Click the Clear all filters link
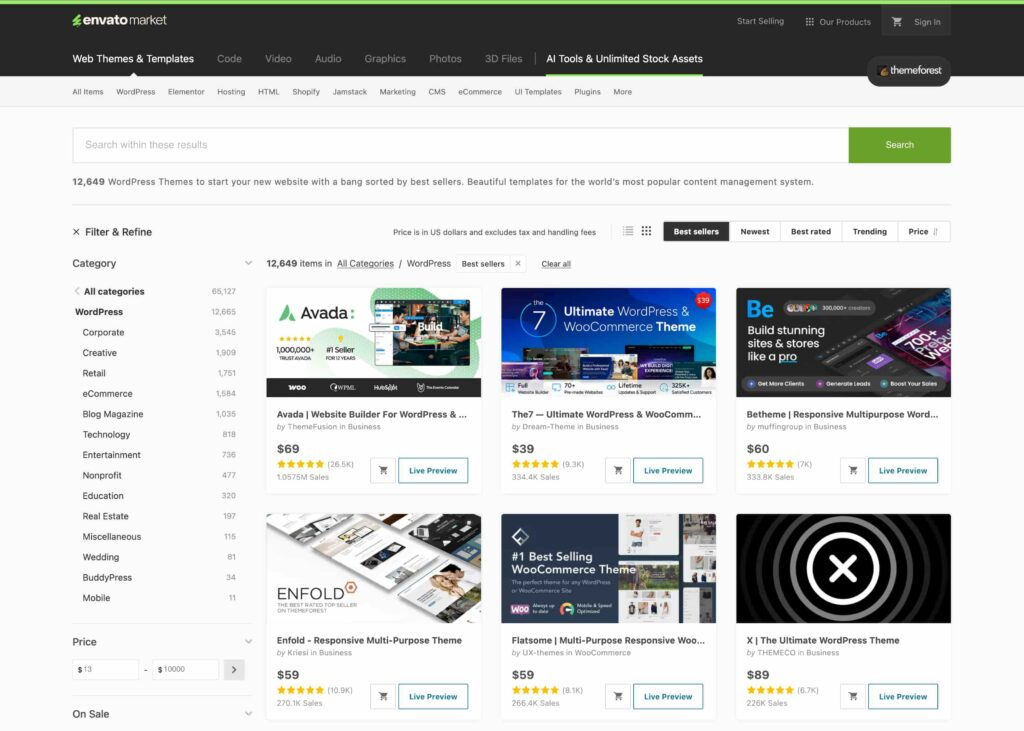This screenshot has height=731, width=1024. tap(556, 264)
